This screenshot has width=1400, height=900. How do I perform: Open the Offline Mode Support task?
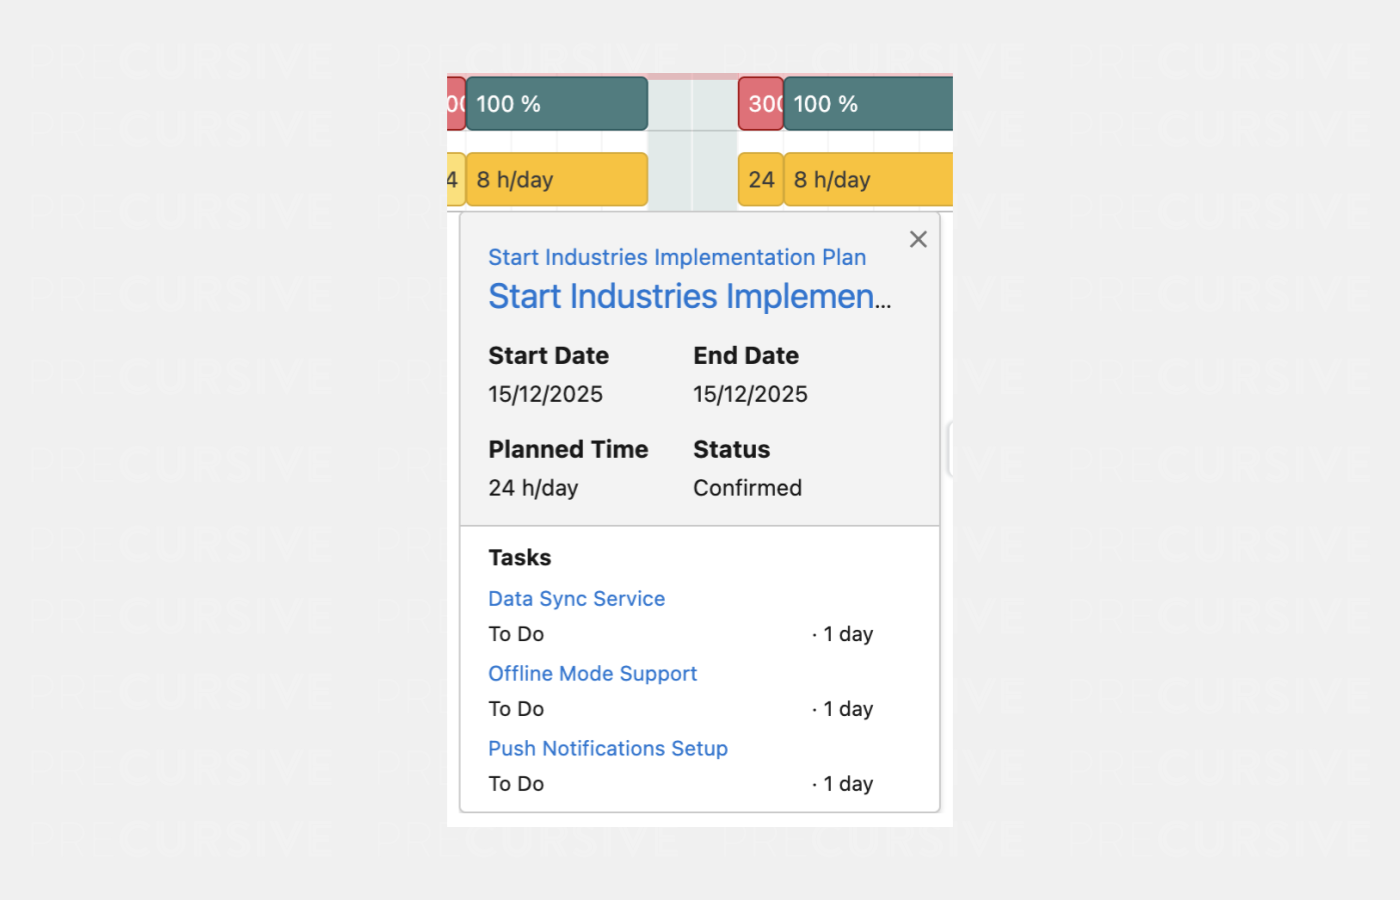coord(592,674)
